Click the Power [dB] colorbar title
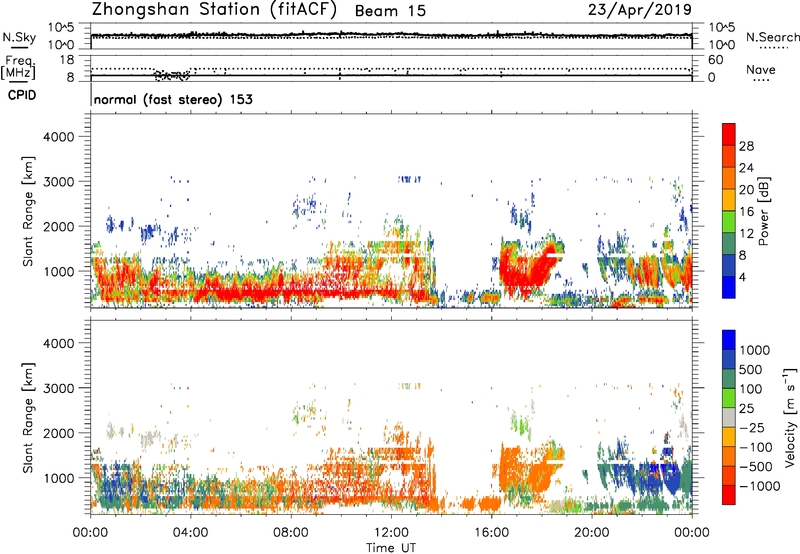This screenshot has width=800, height=554. click(764, 211)
